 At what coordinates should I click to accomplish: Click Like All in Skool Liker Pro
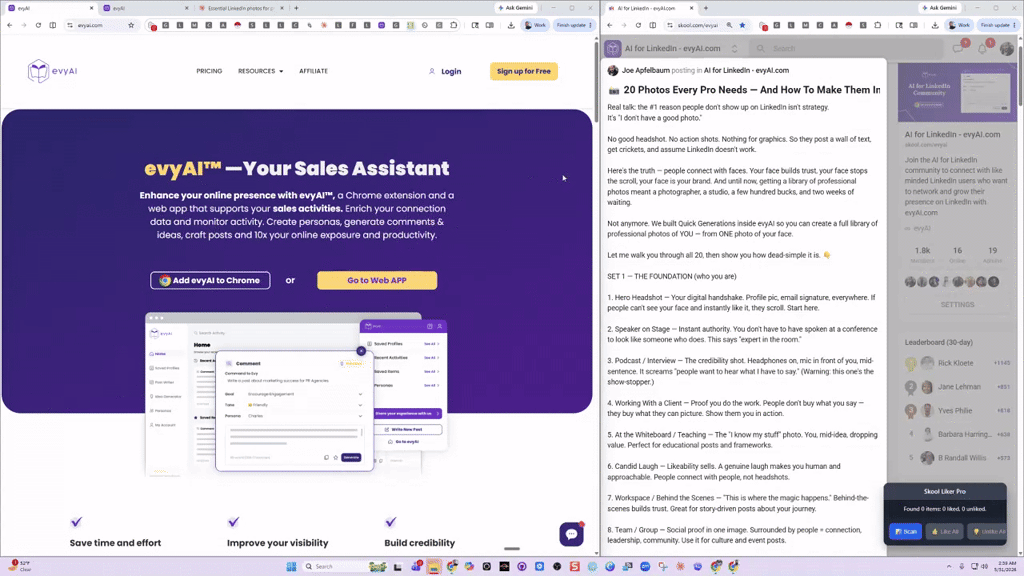click(945, 532)
